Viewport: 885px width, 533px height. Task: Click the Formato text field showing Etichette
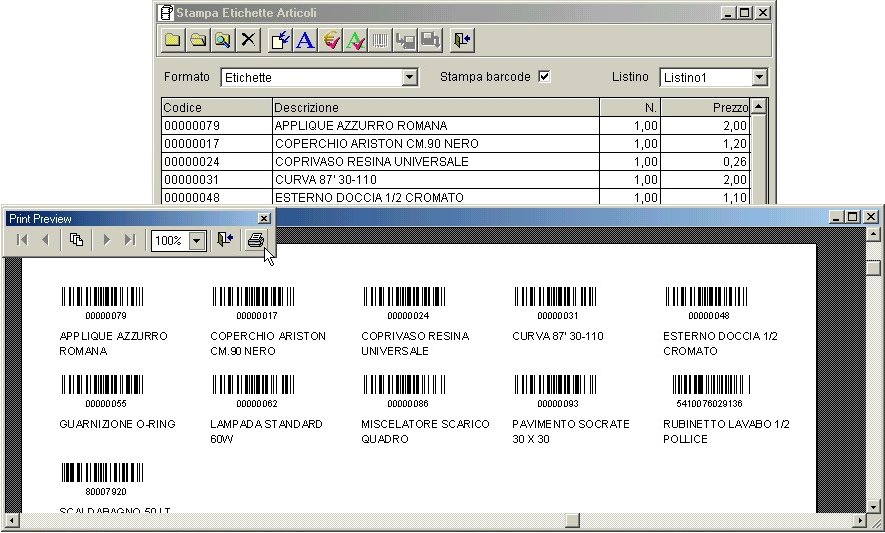tap(312, 77)
